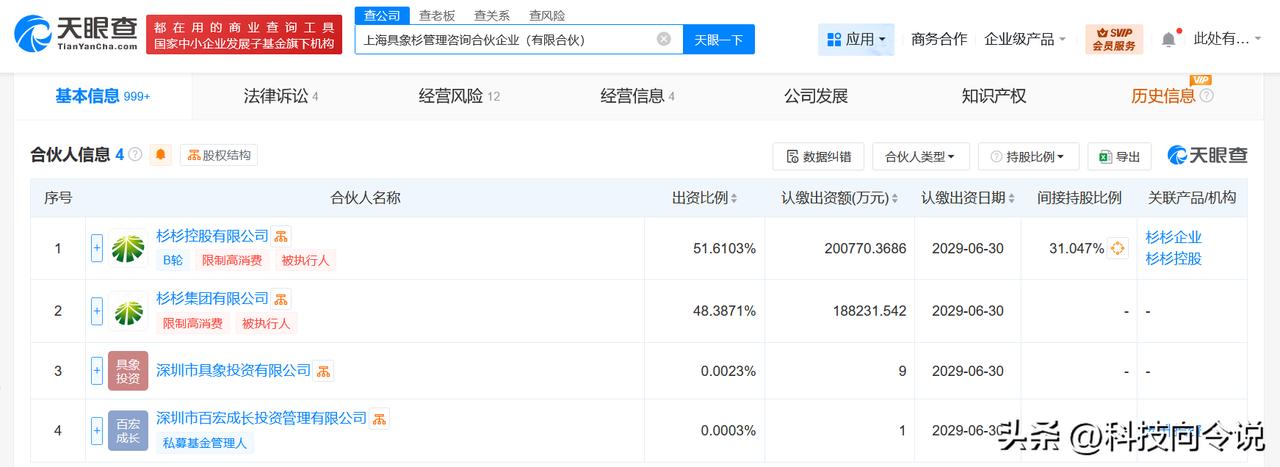The width and height of the screenshot is (1280, 467).
Task: Sort by the 认缴出资日期 column arrows
Action: [x=1013, y=198]
